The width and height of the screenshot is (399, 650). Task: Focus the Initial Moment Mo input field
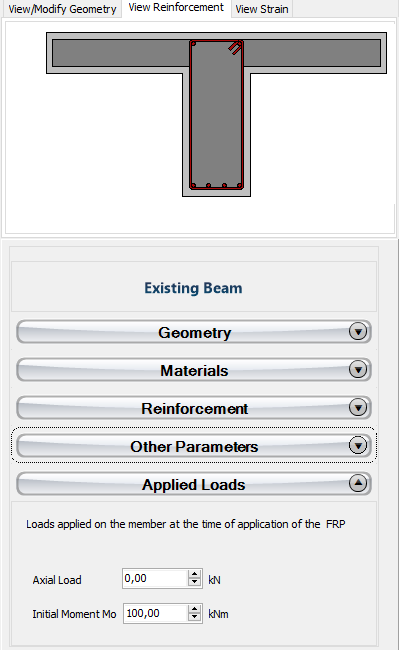(156, 614)
